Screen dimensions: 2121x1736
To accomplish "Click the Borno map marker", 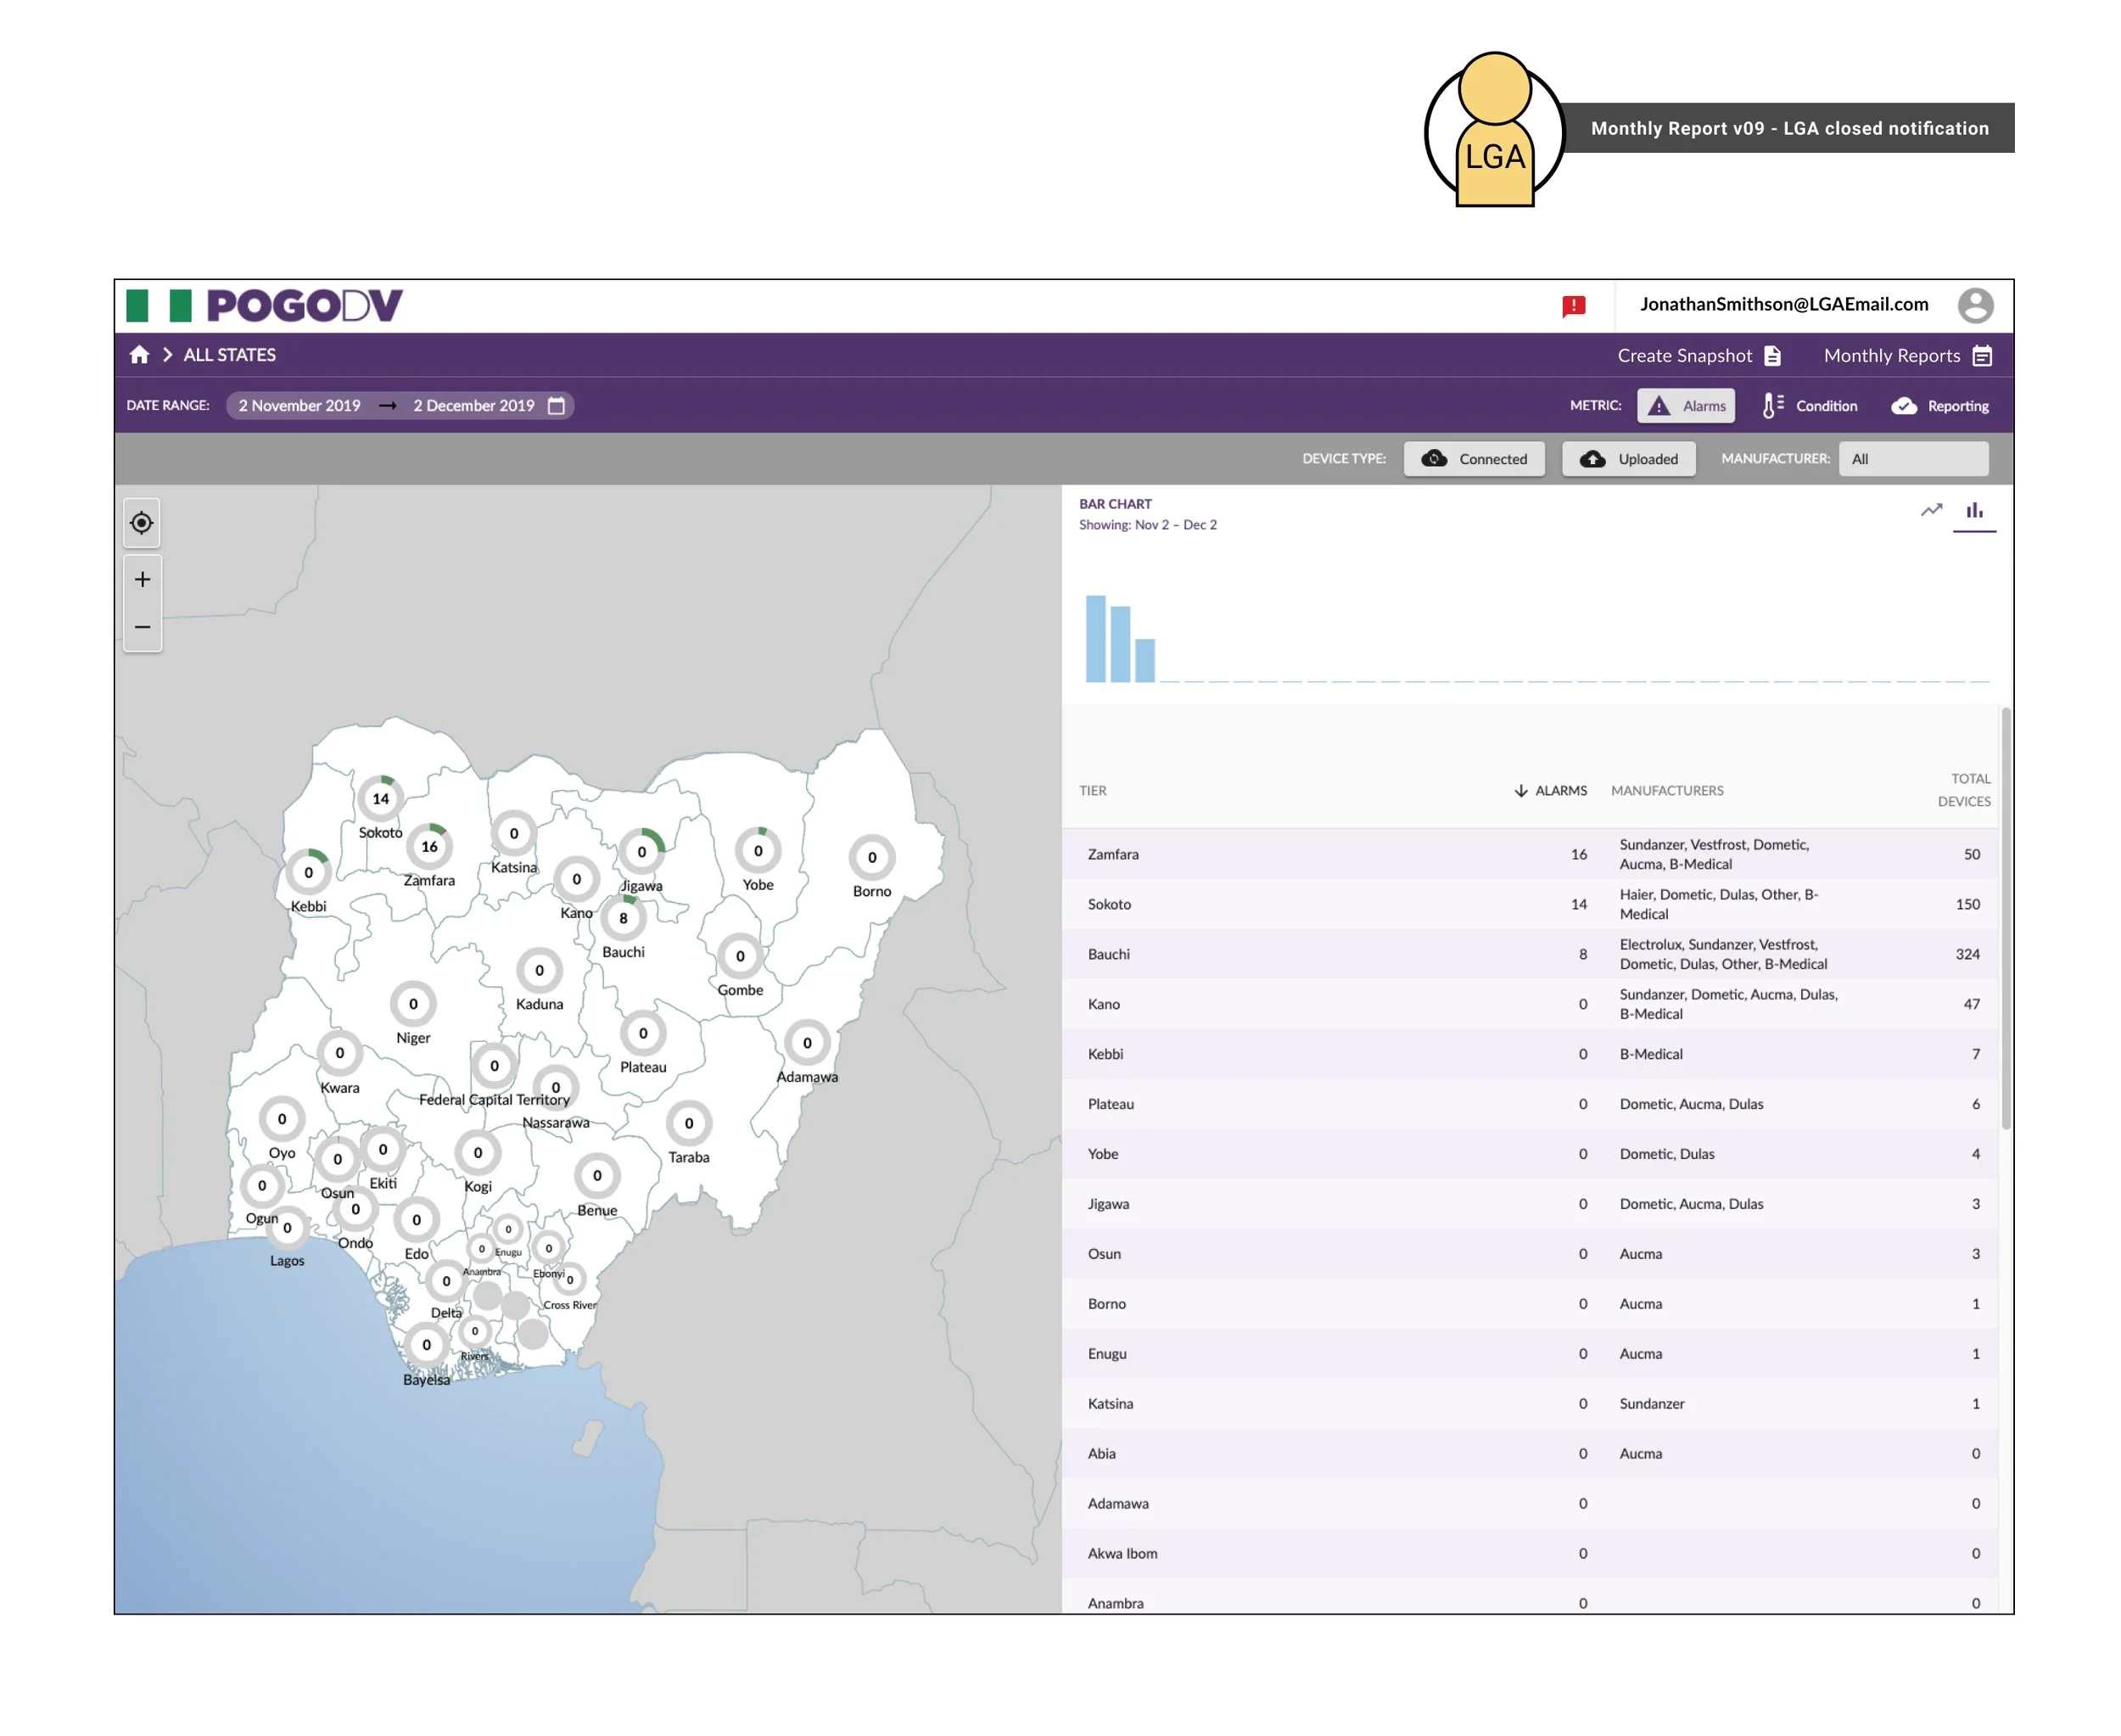I will [x=871, y=857].
